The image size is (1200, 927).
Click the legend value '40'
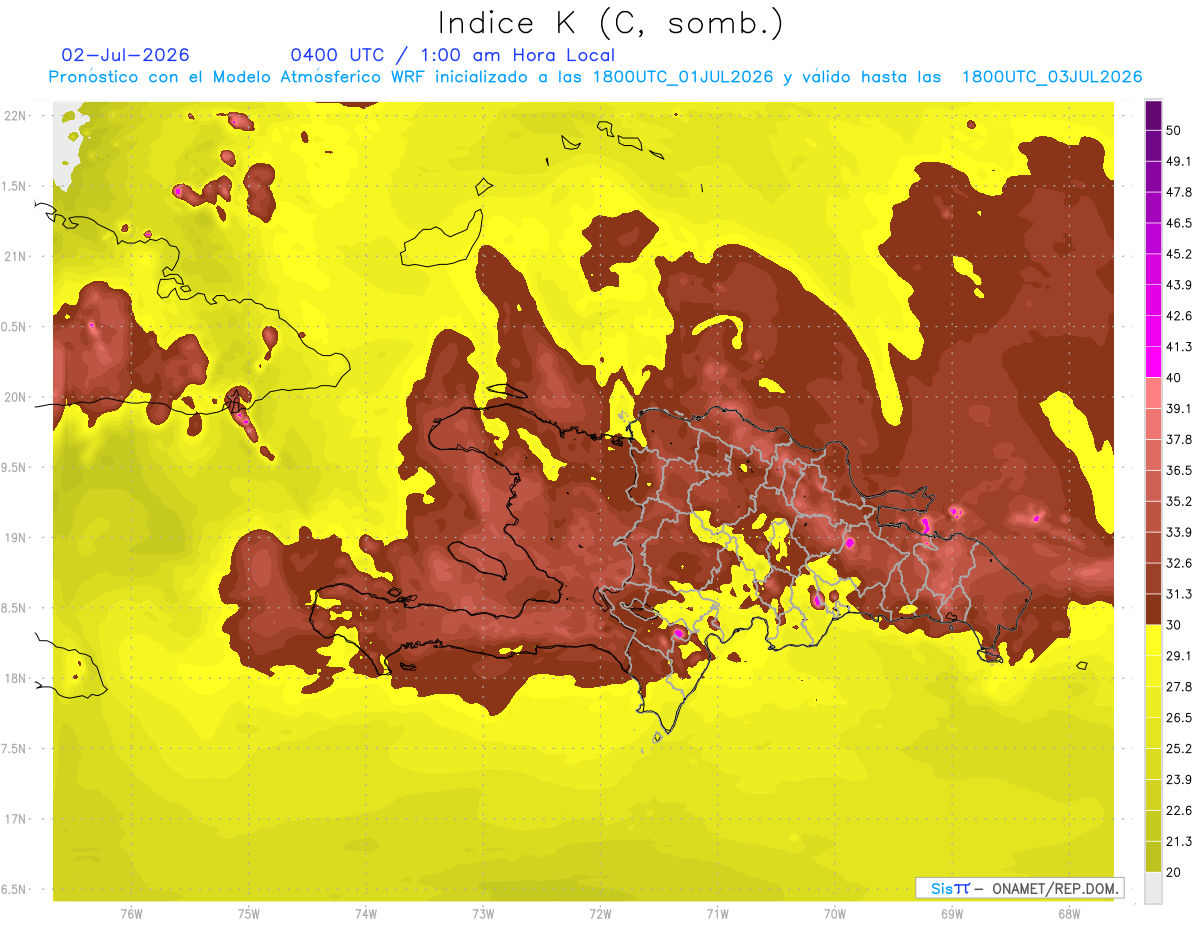pyautogui.click(x=1174, y=378)
